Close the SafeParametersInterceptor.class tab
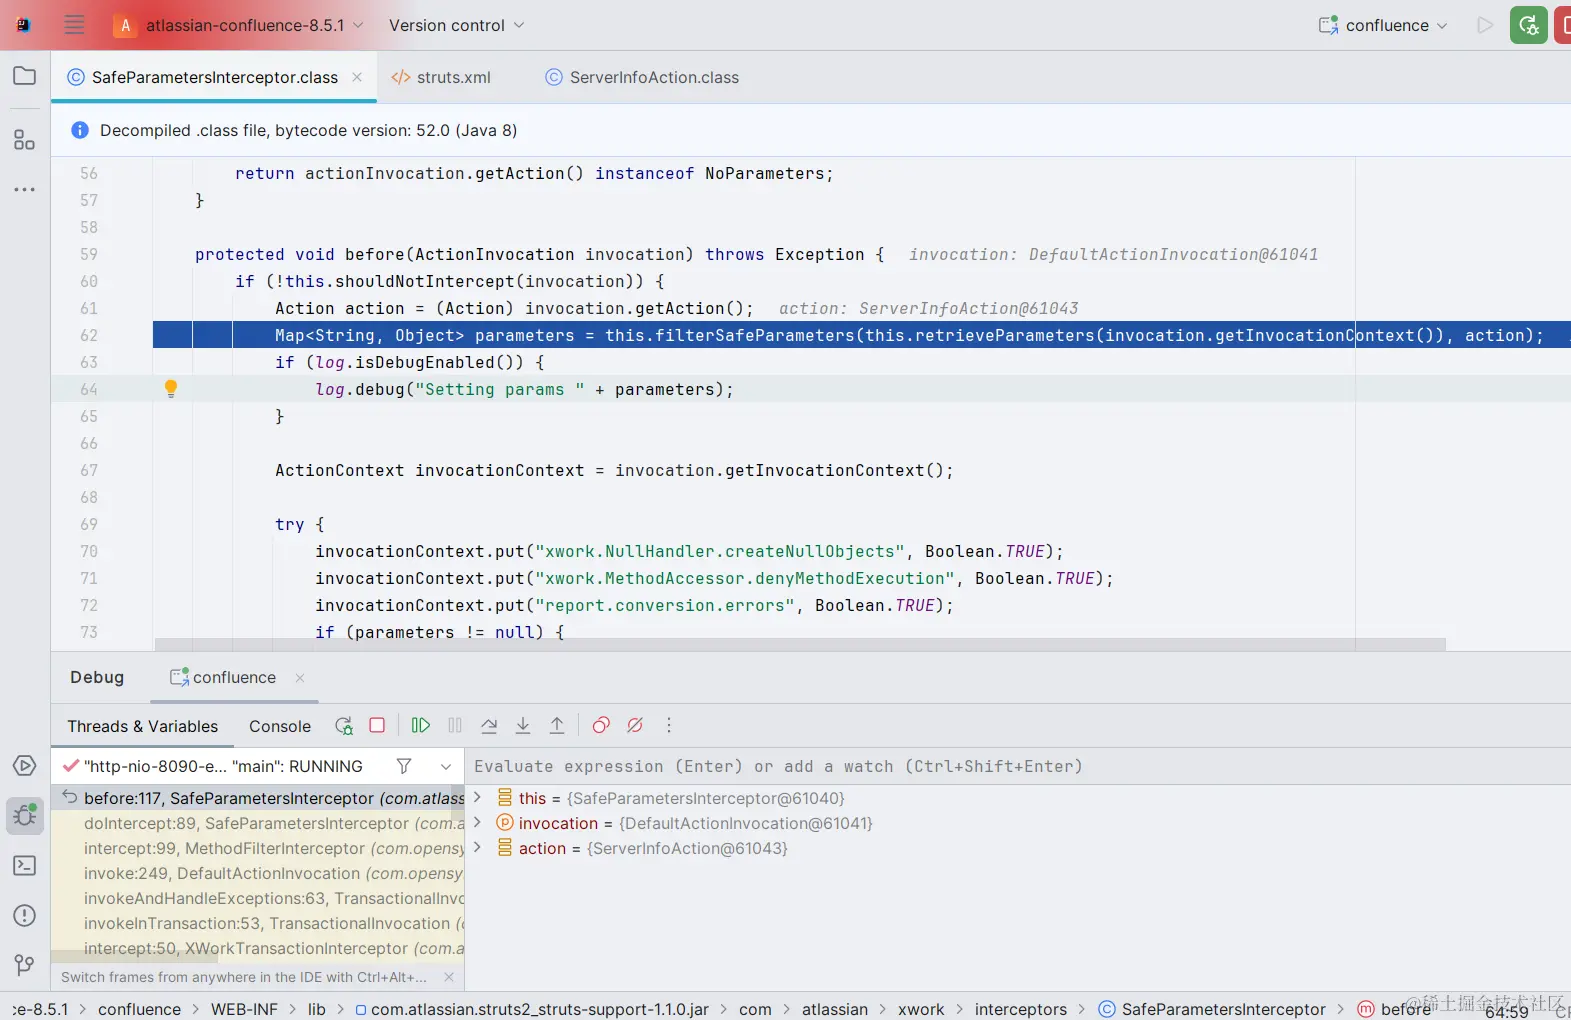This screenshot has height=1020, width=1571. (357, 77)
